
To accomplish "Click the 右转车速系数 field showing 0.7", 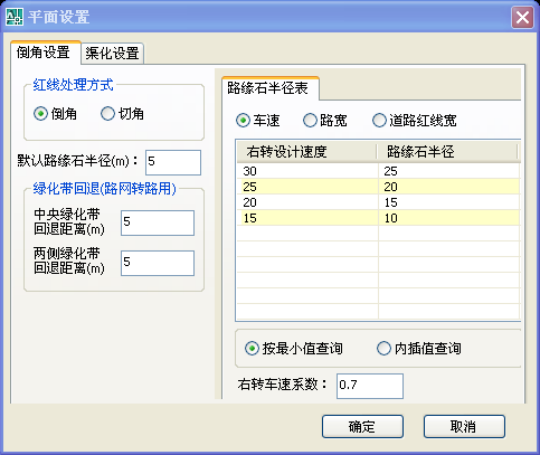I will pos(370,386).
